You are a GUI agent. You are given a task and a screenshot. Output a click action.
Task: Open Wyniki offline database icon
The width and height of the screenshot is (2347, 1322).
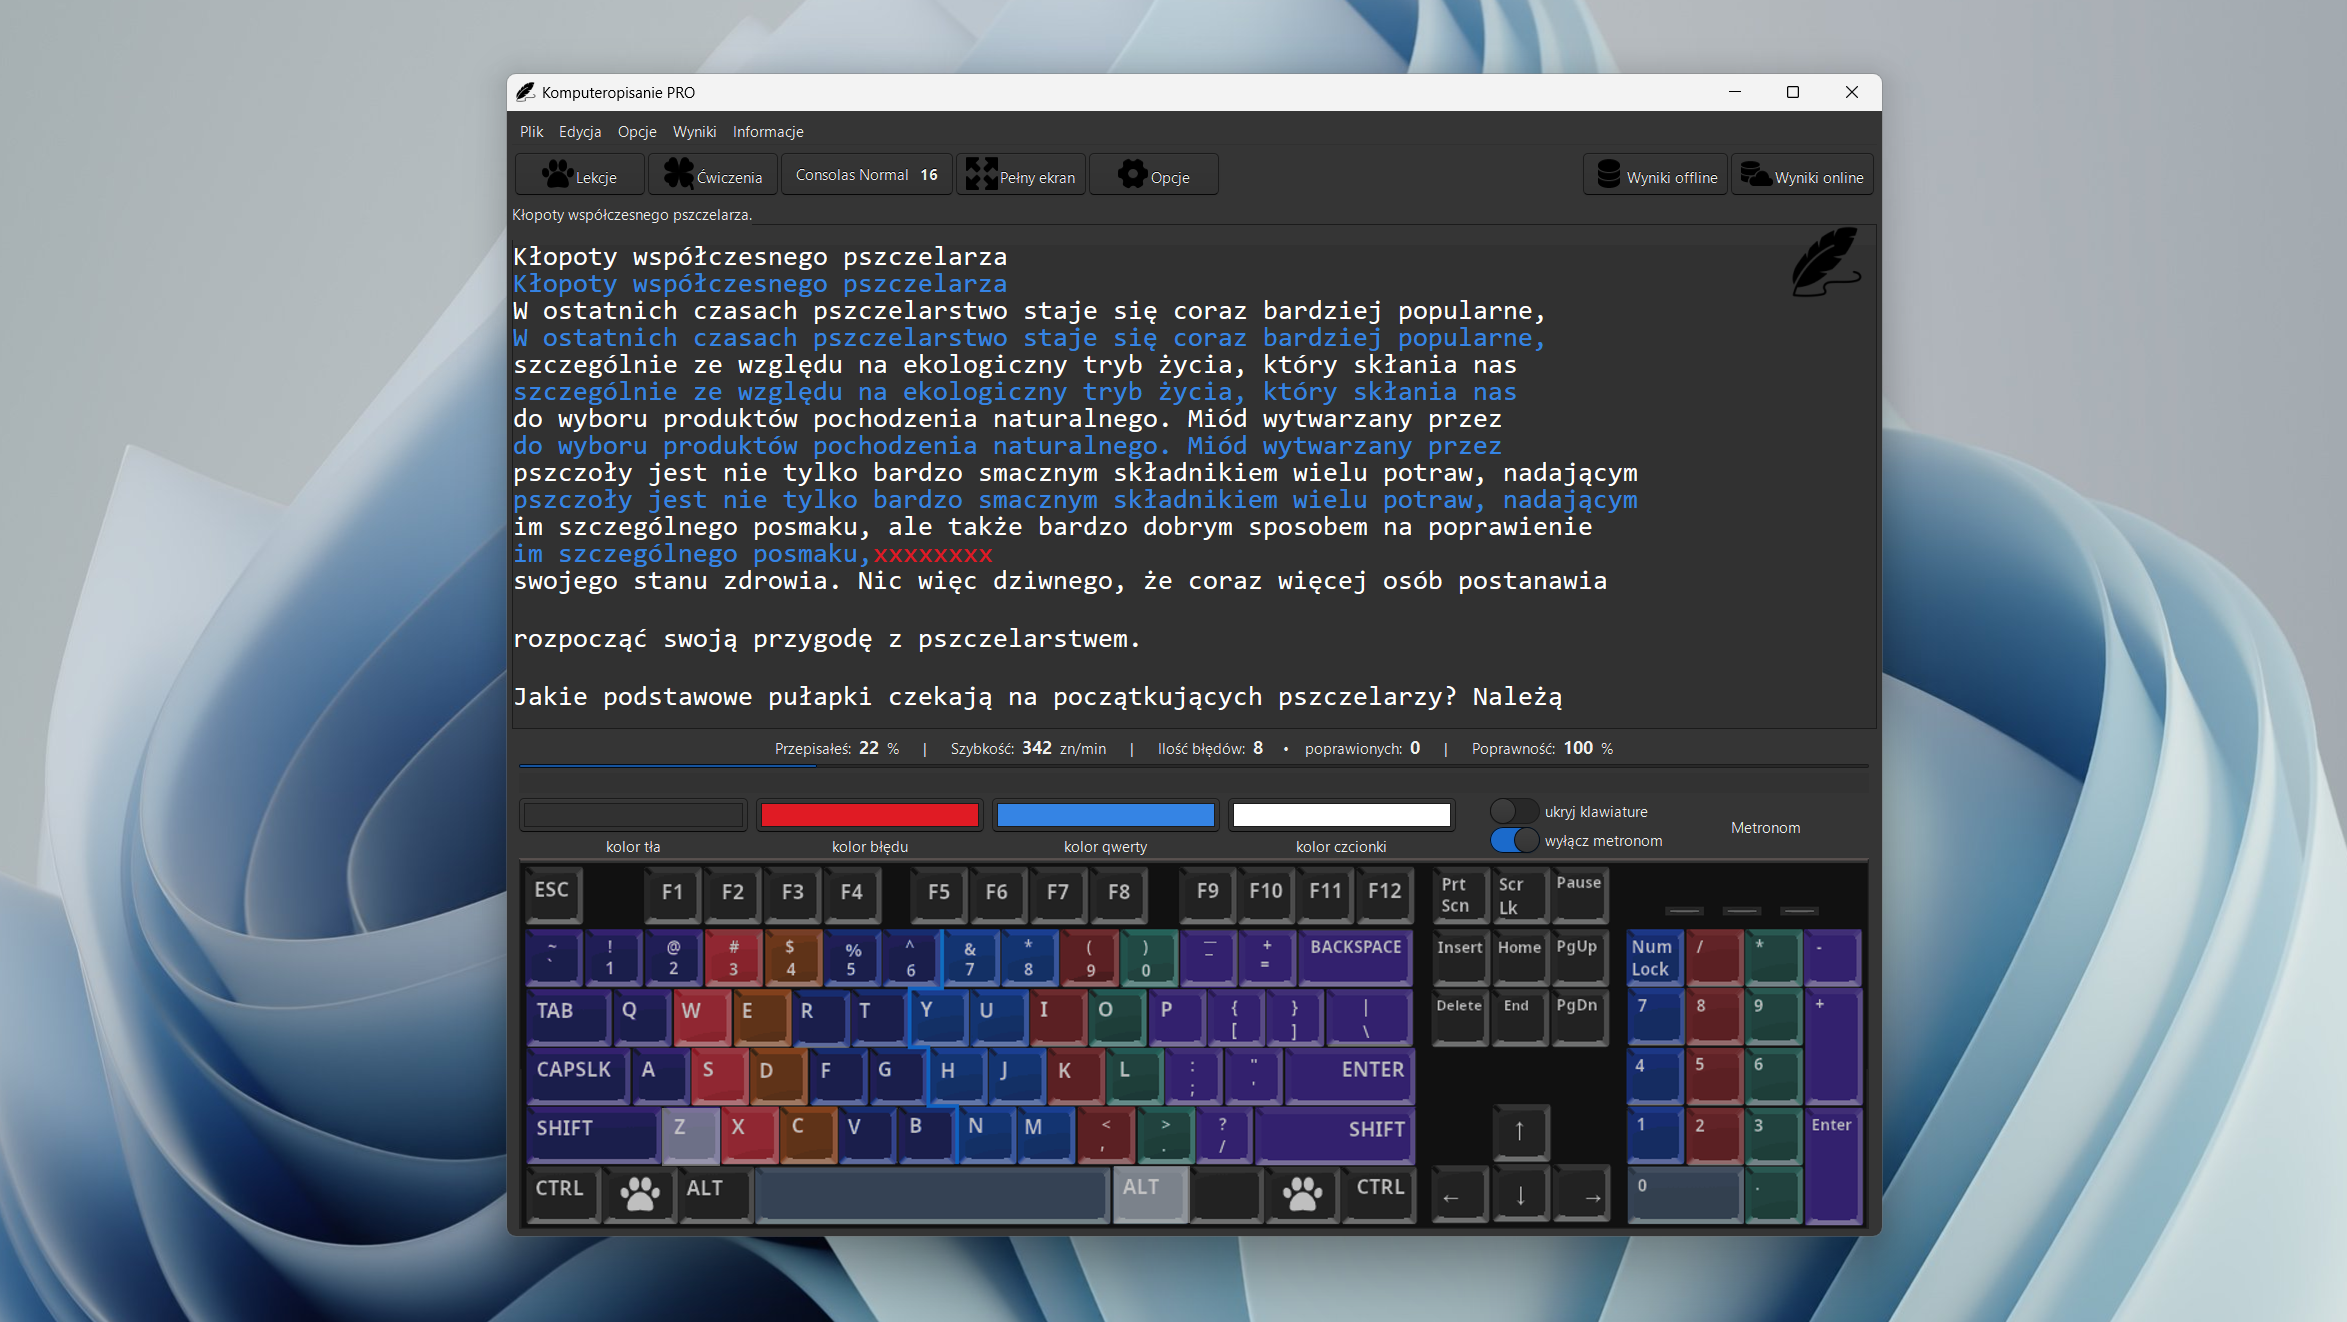coord(1608,175)
